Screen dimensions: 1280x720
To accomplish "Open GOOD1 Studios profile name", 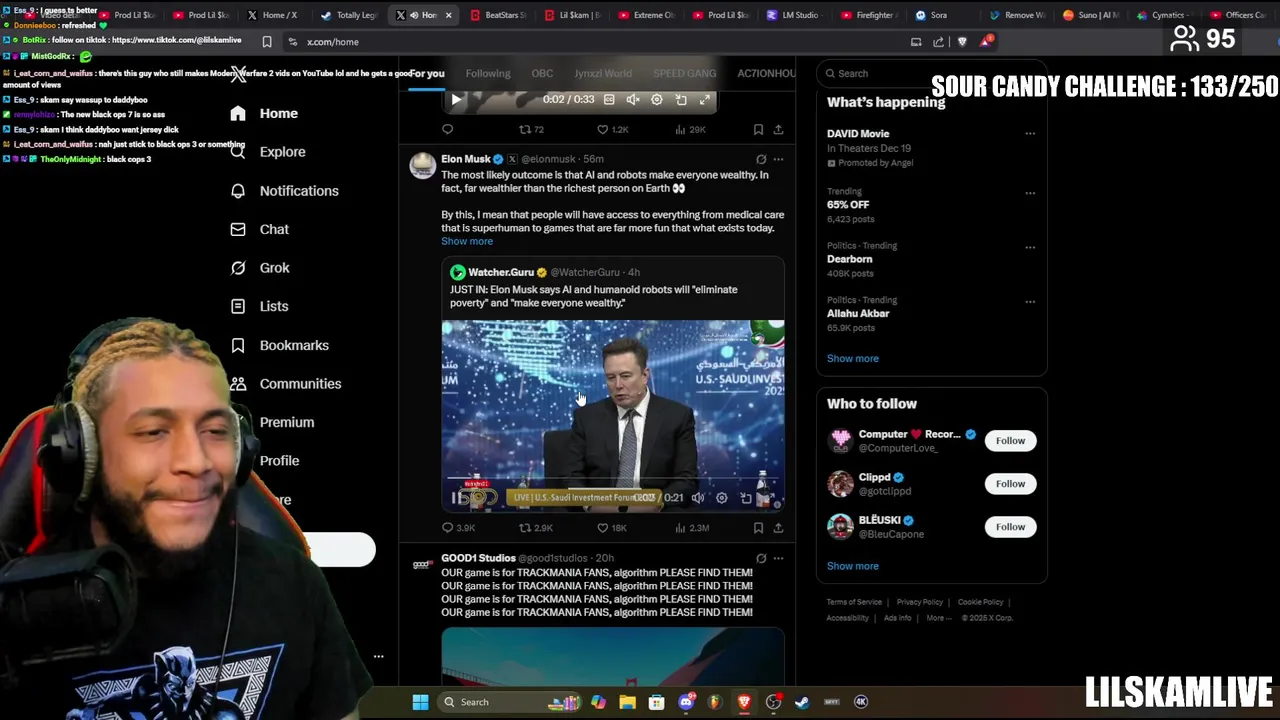I will (478, 558).
